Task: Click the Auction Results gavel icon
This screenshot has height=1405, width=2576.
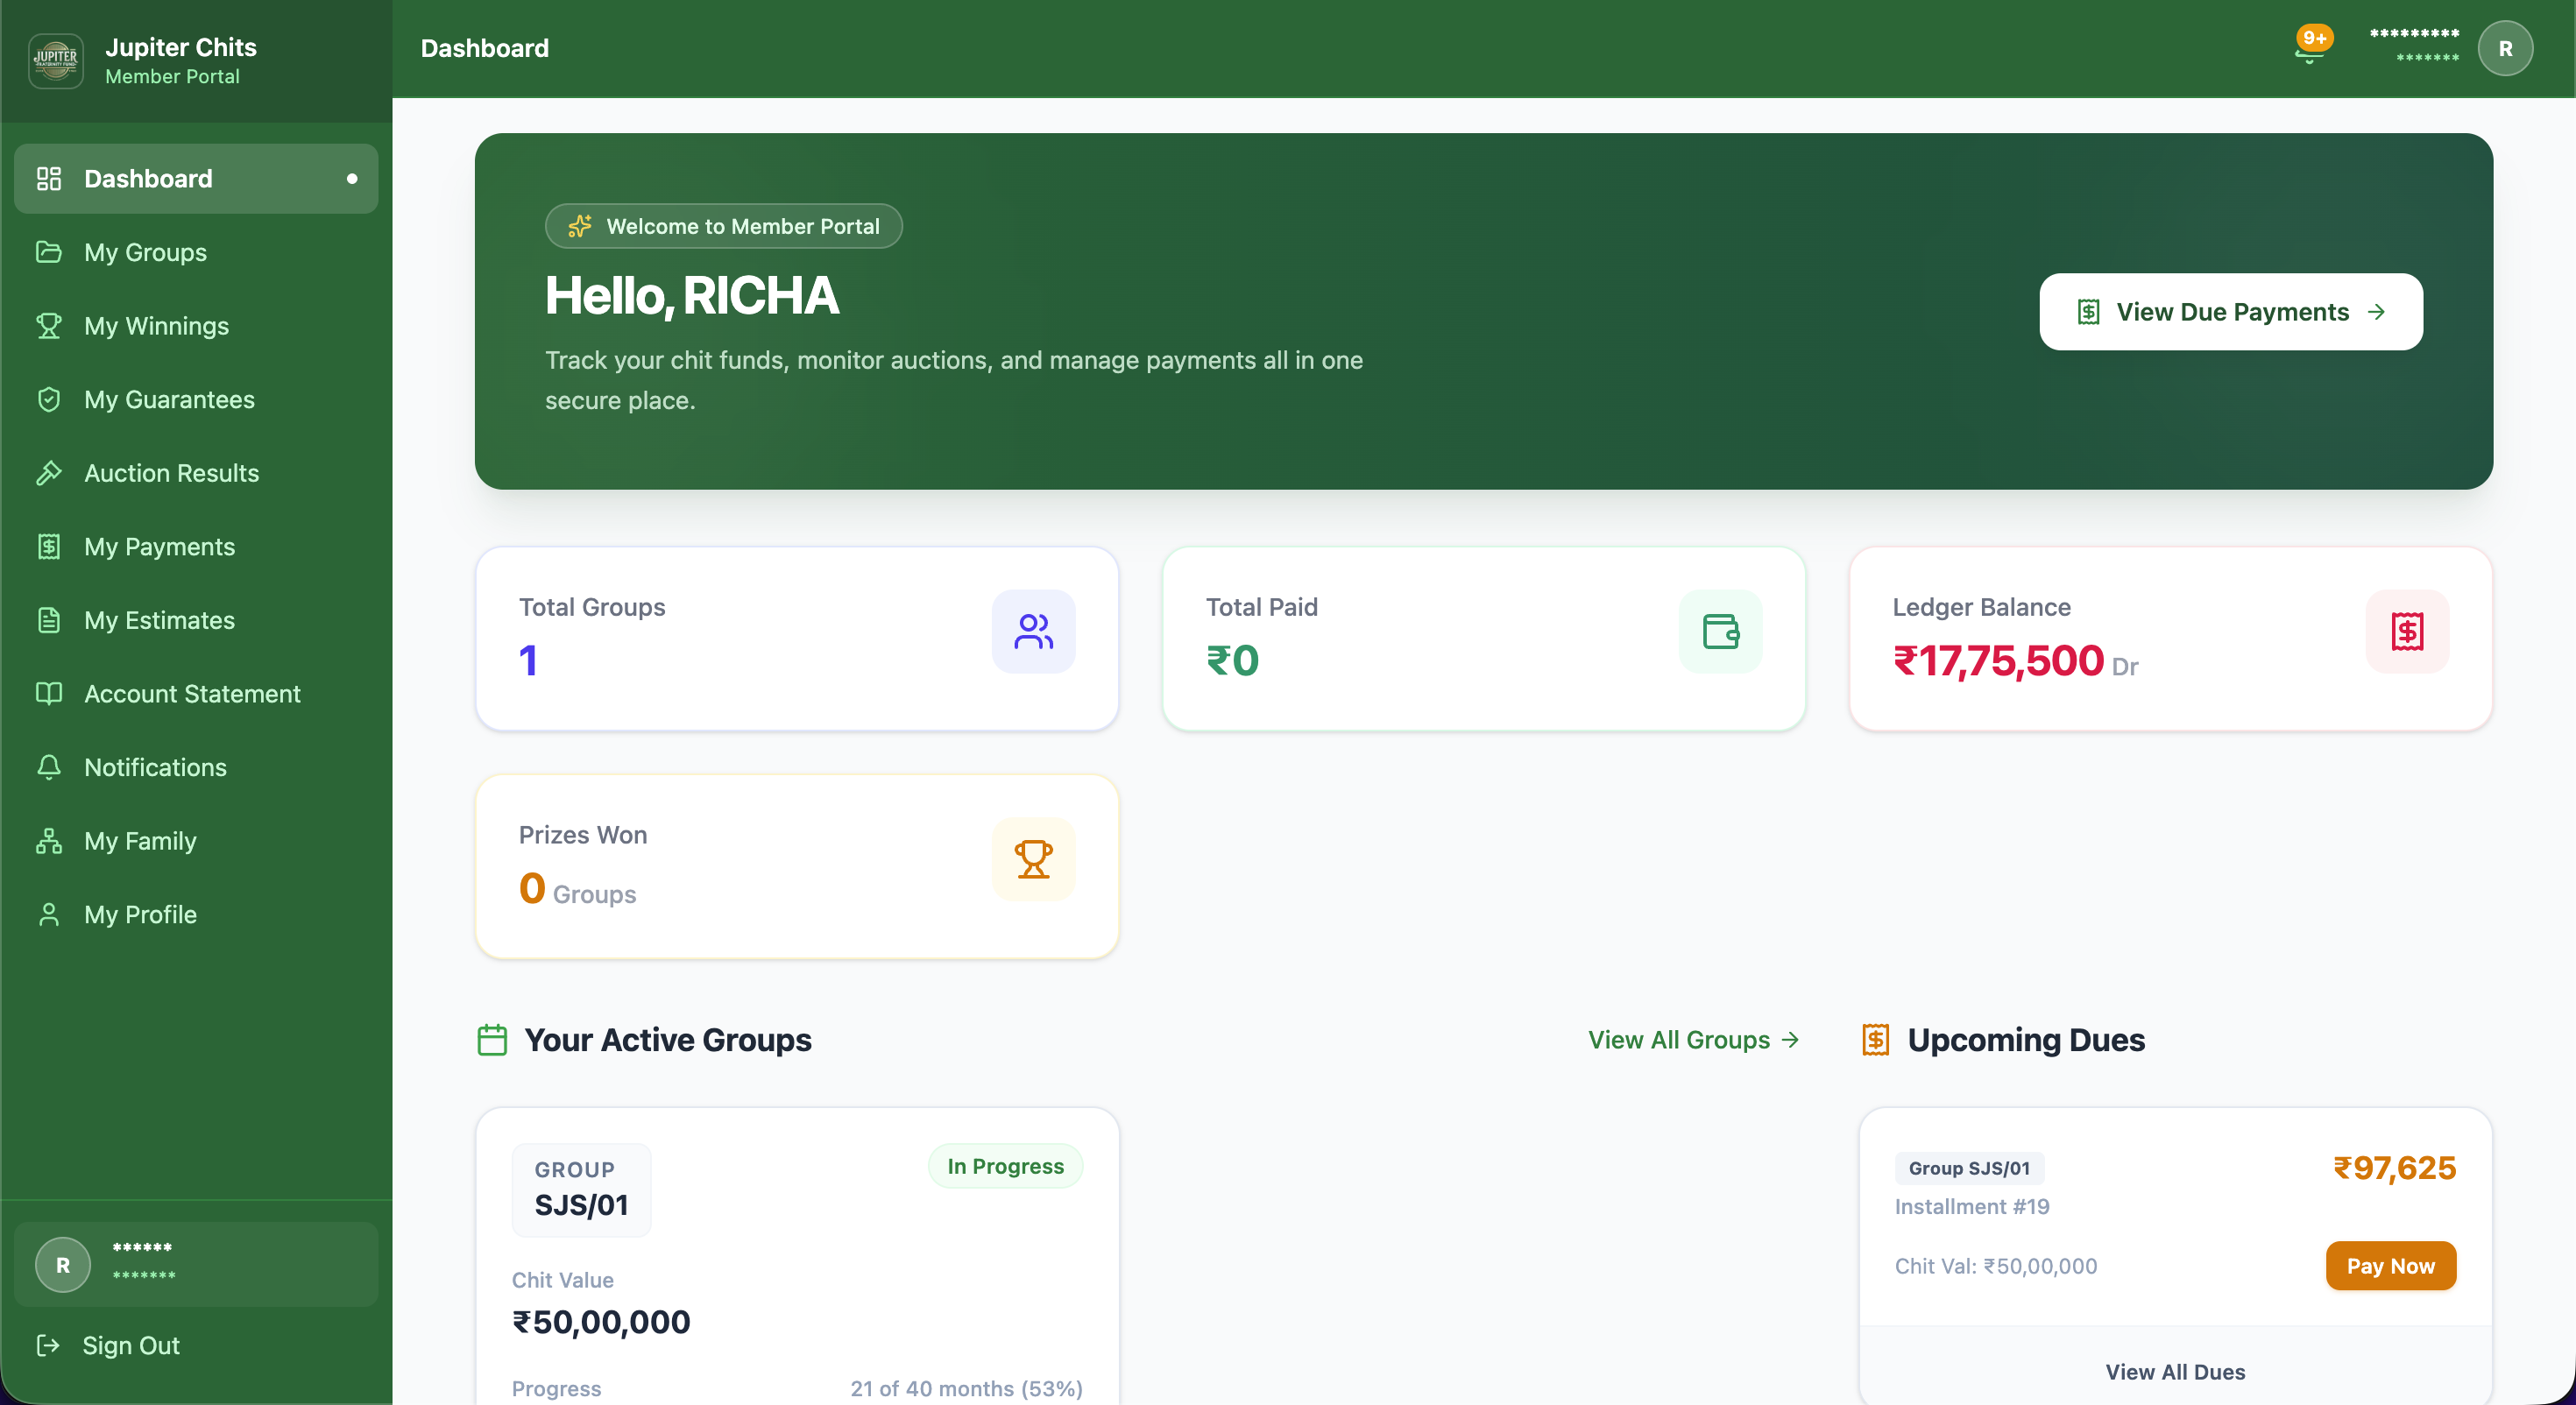Action: (51, 473)
